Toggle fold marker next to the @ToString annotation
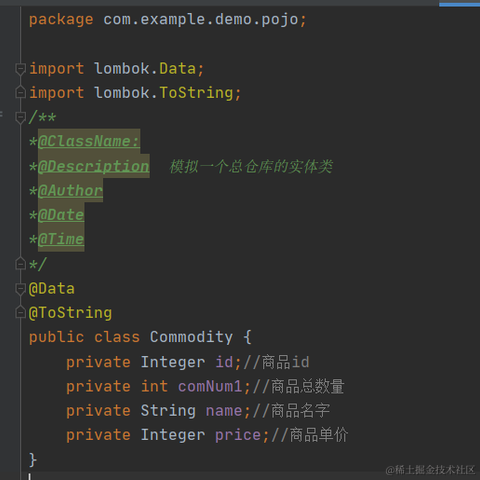 pyautogui.click(x=20, y=313)
